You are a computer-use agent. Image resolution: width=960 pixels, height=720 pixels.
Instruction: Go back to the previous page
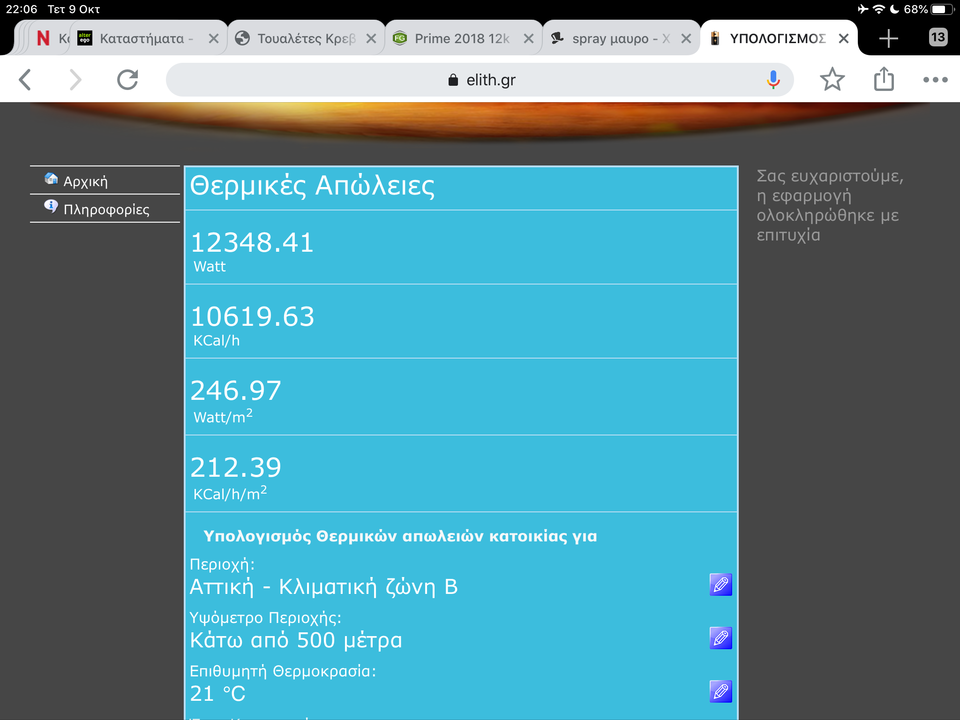point(25,80)
